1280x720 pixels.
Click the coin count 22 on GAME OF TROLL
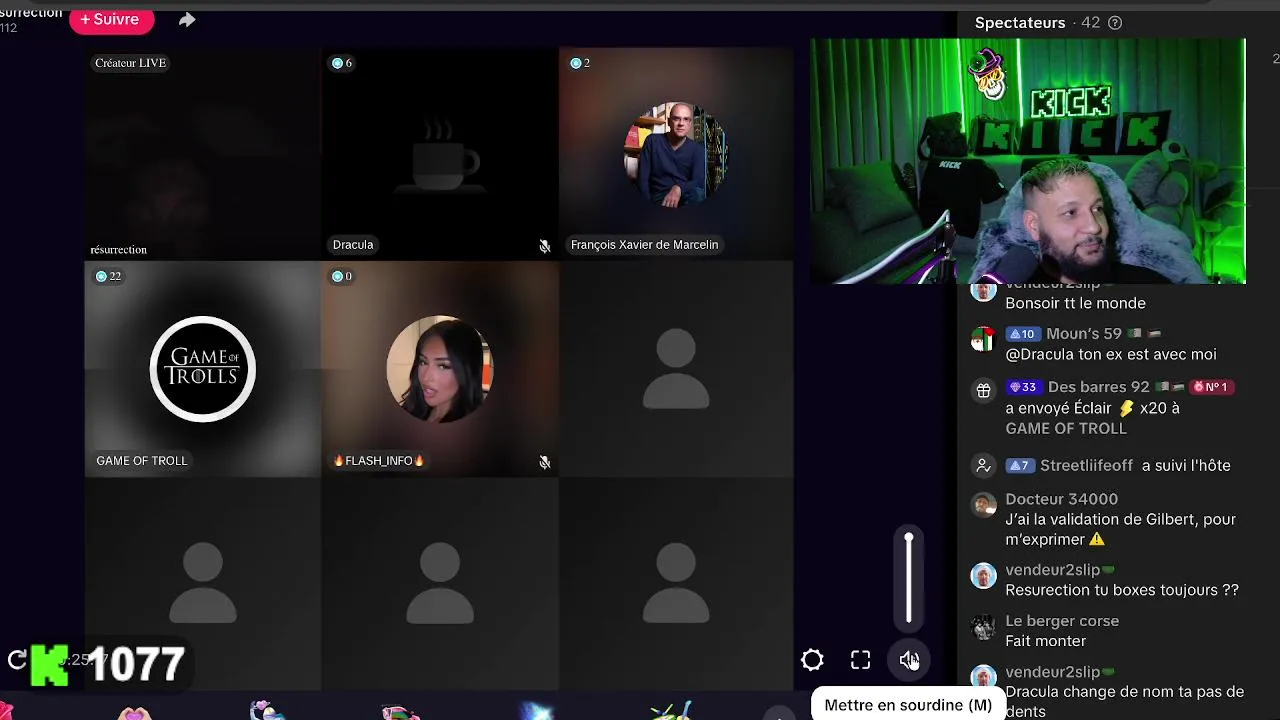(x=108, y=276)
